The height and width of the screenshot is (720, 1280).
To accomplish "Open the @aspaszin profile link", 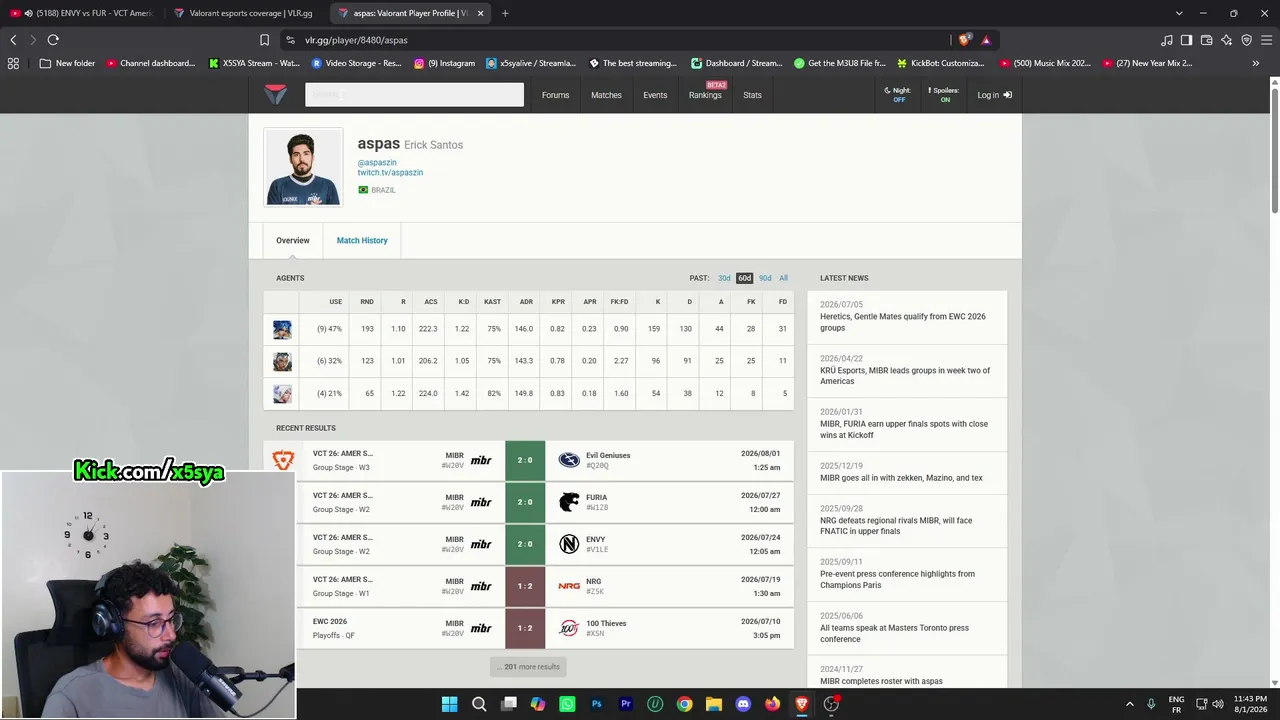I will point(377,162).
